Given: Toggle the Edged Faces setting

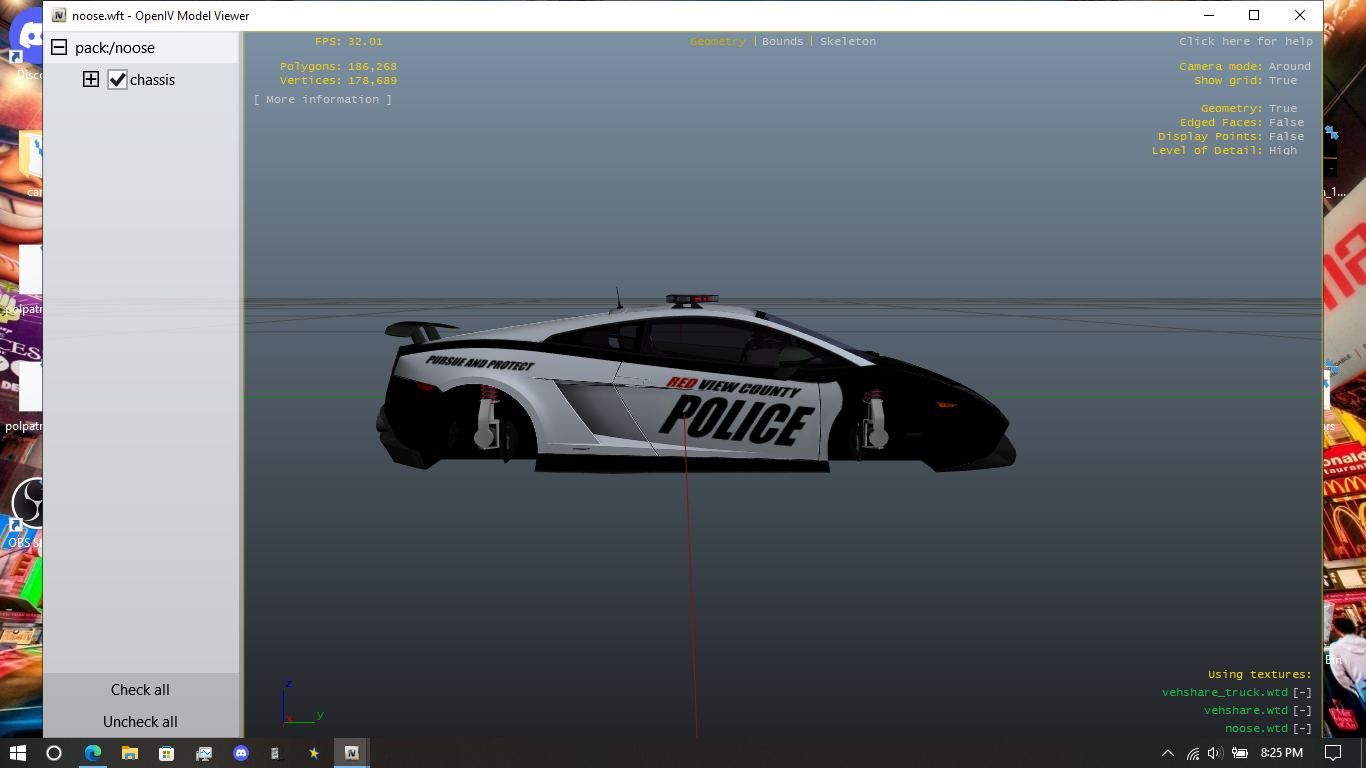Looking at the screenshot, I should click(1286, 123).
